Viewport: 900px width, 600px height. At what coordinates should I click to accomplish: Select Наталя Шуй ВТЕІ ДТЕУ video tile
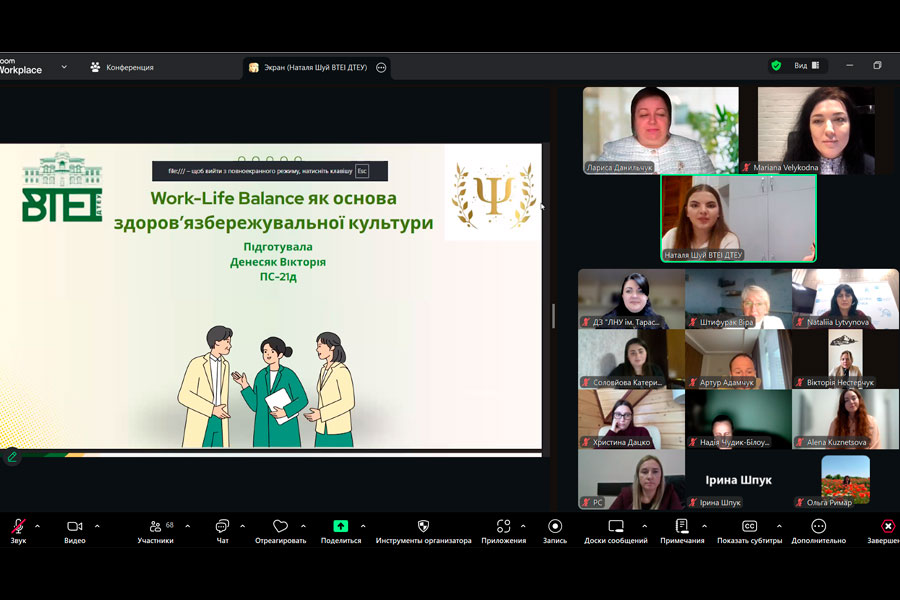738,218
